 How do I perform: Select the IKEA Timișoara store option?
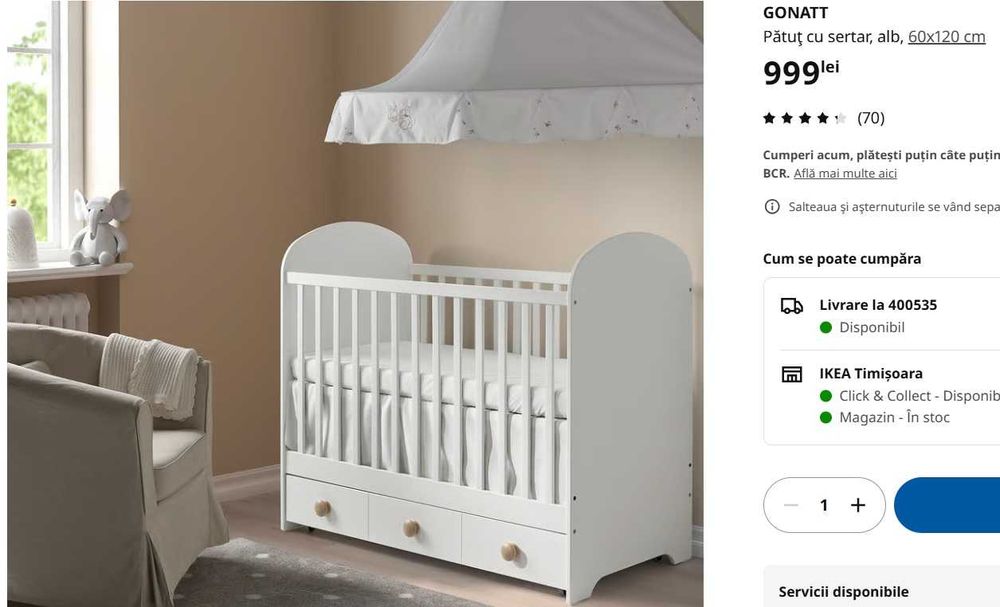coord(871,373)
